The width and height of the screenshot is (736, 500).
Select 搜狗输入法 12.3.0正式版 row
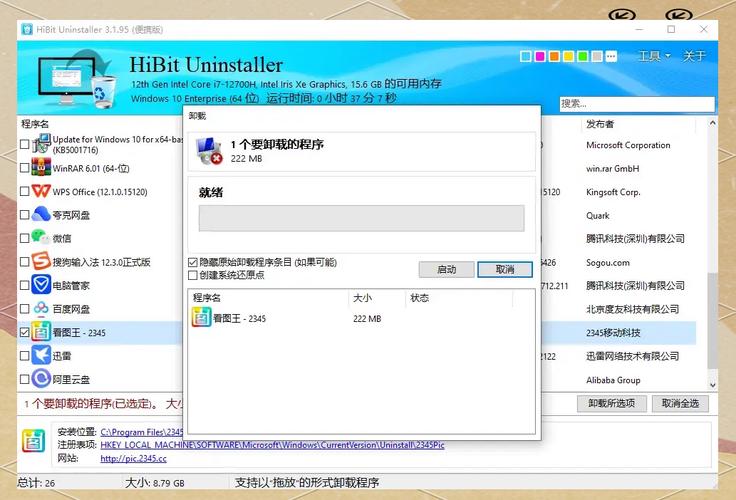click(101, 262)
